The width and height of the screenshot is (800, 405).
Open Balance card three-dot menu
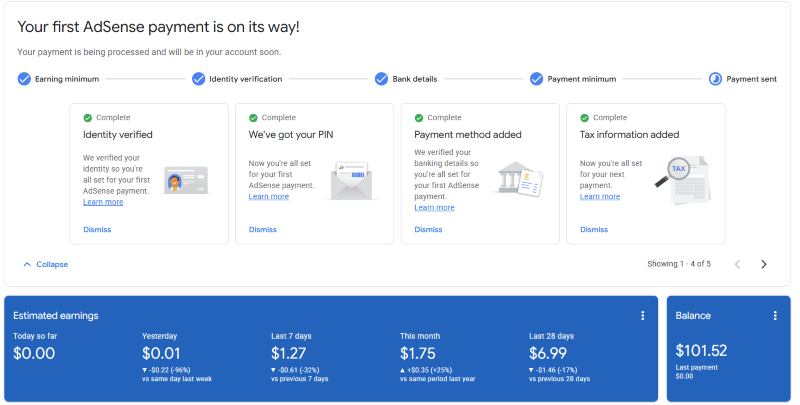(775, 316)
